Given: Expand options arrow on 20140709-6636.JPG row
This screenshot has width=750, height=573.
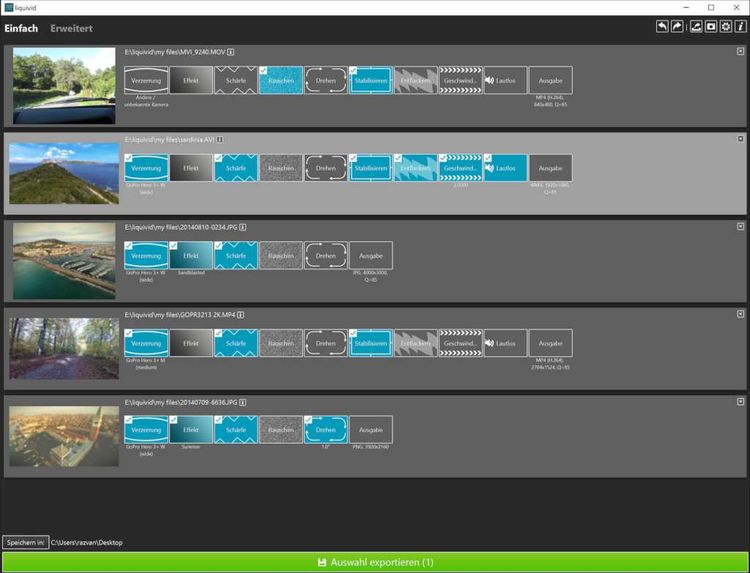Looking at the screenshot, I should tap(740, 401).
